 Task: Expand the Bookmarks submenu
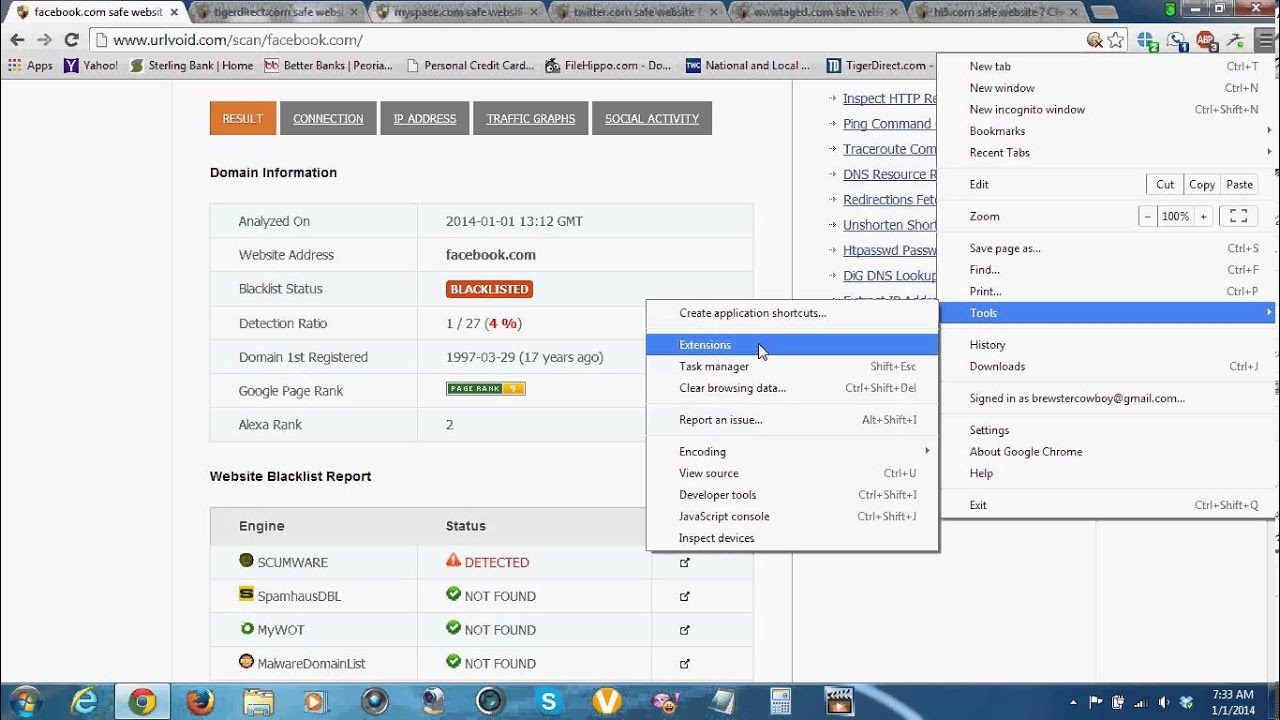point(1108,131)
